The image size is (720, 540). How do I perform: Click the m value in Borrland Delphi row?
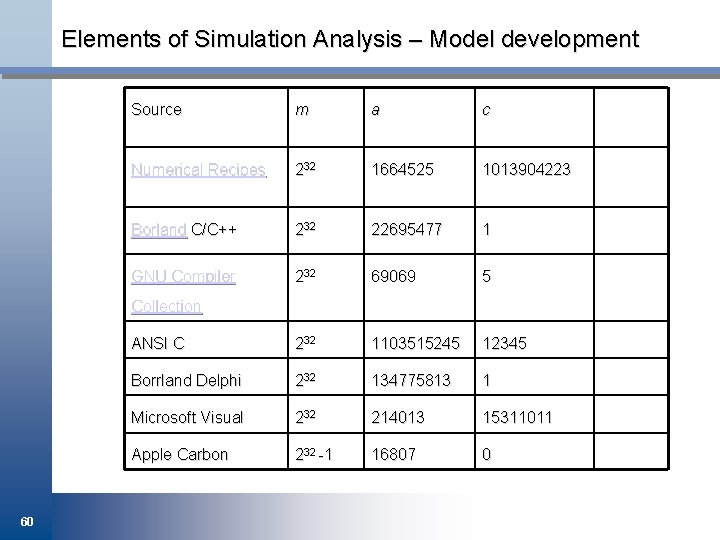[x=305, y=379]
